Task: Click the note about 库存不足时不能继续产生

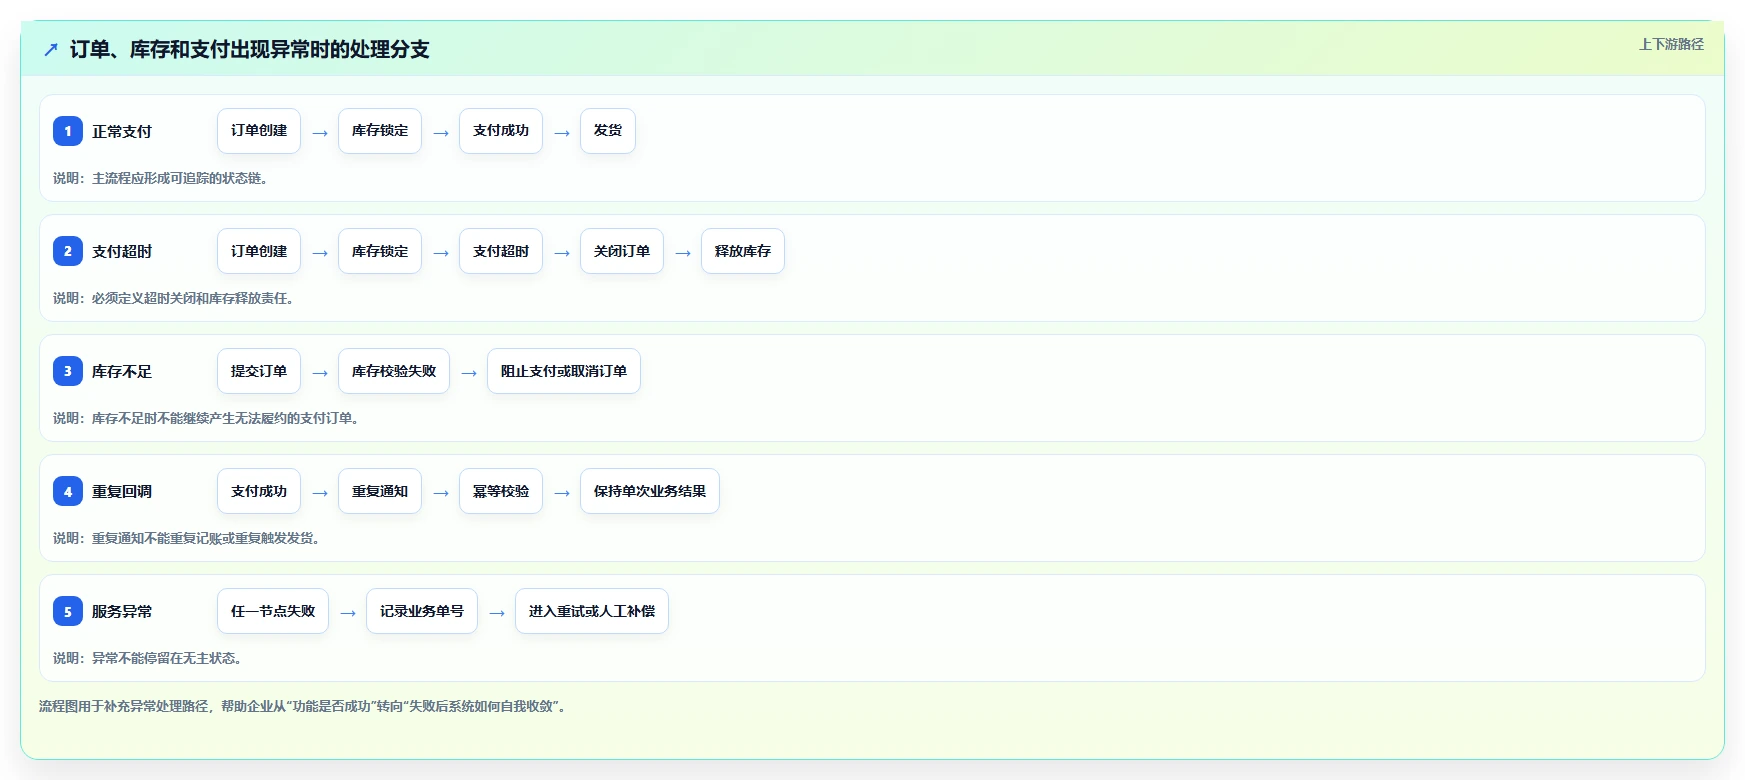Action: [206, 418]
